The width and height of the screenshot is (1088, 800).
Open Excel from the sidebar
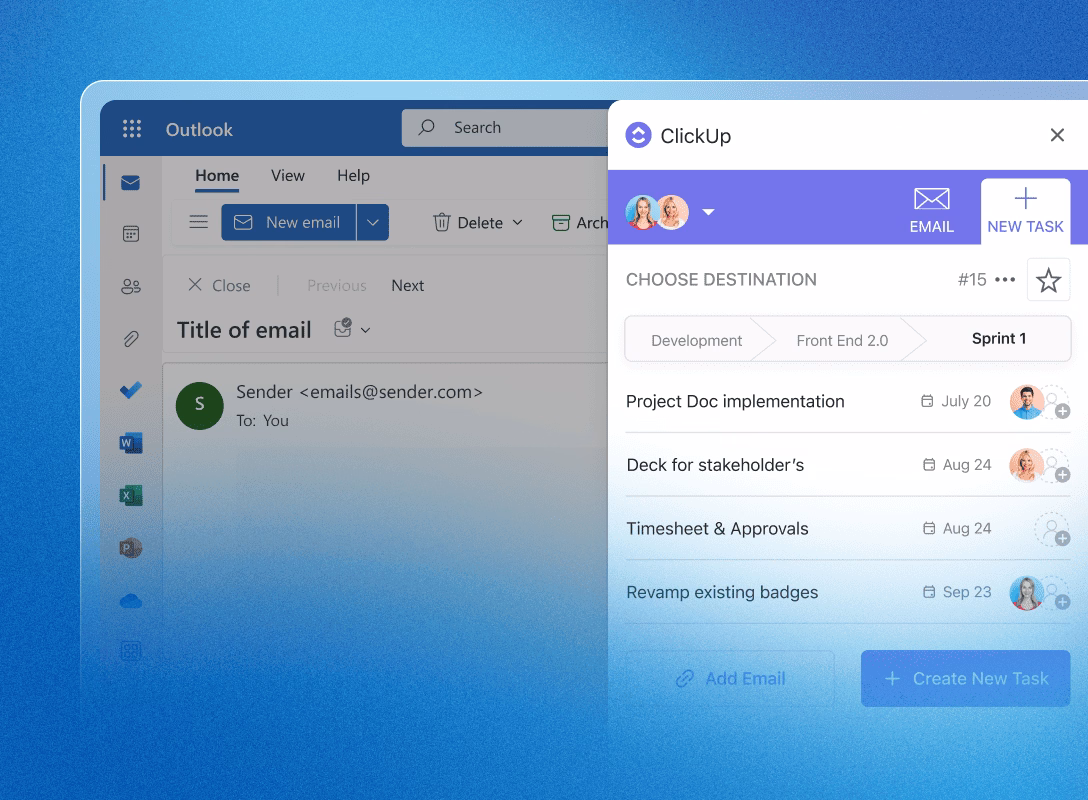(131, 495)
